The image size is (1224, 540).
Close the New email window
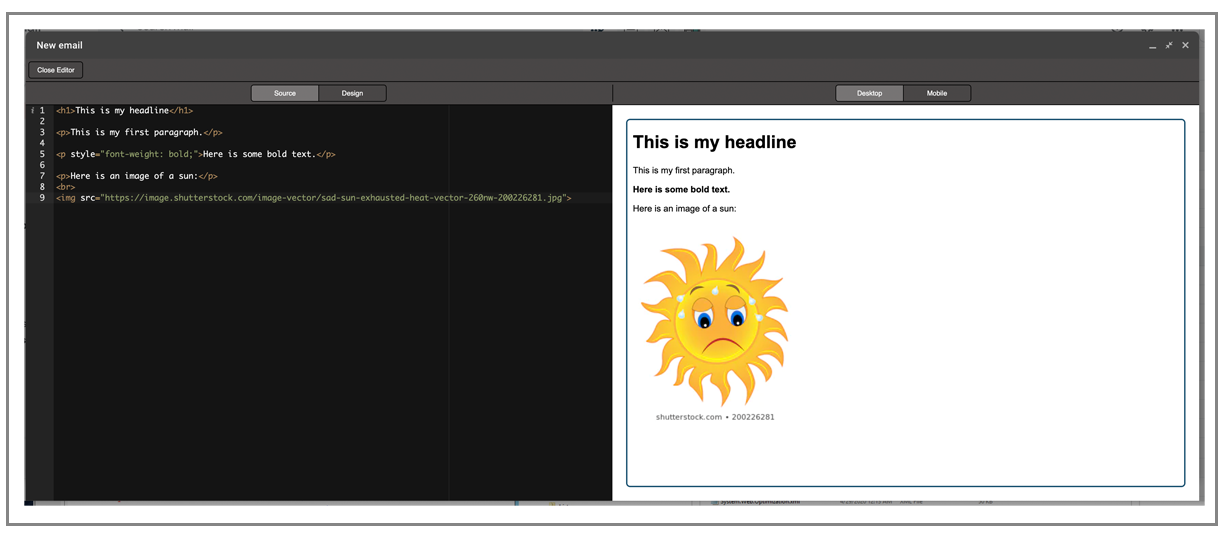coord(1185,45)
